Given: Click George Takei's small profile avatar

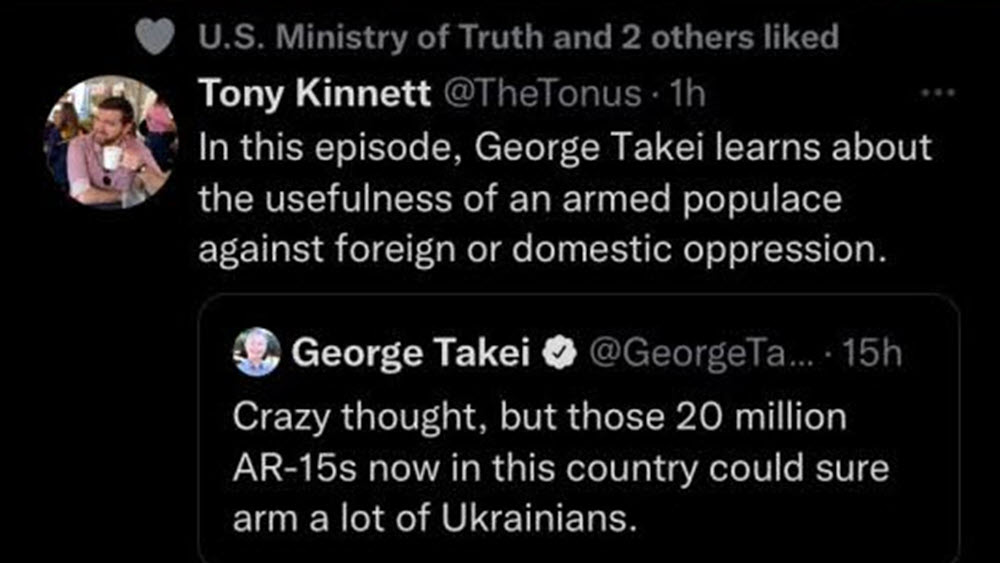Looking at the screenshot, I should click(x=257, y=352).
